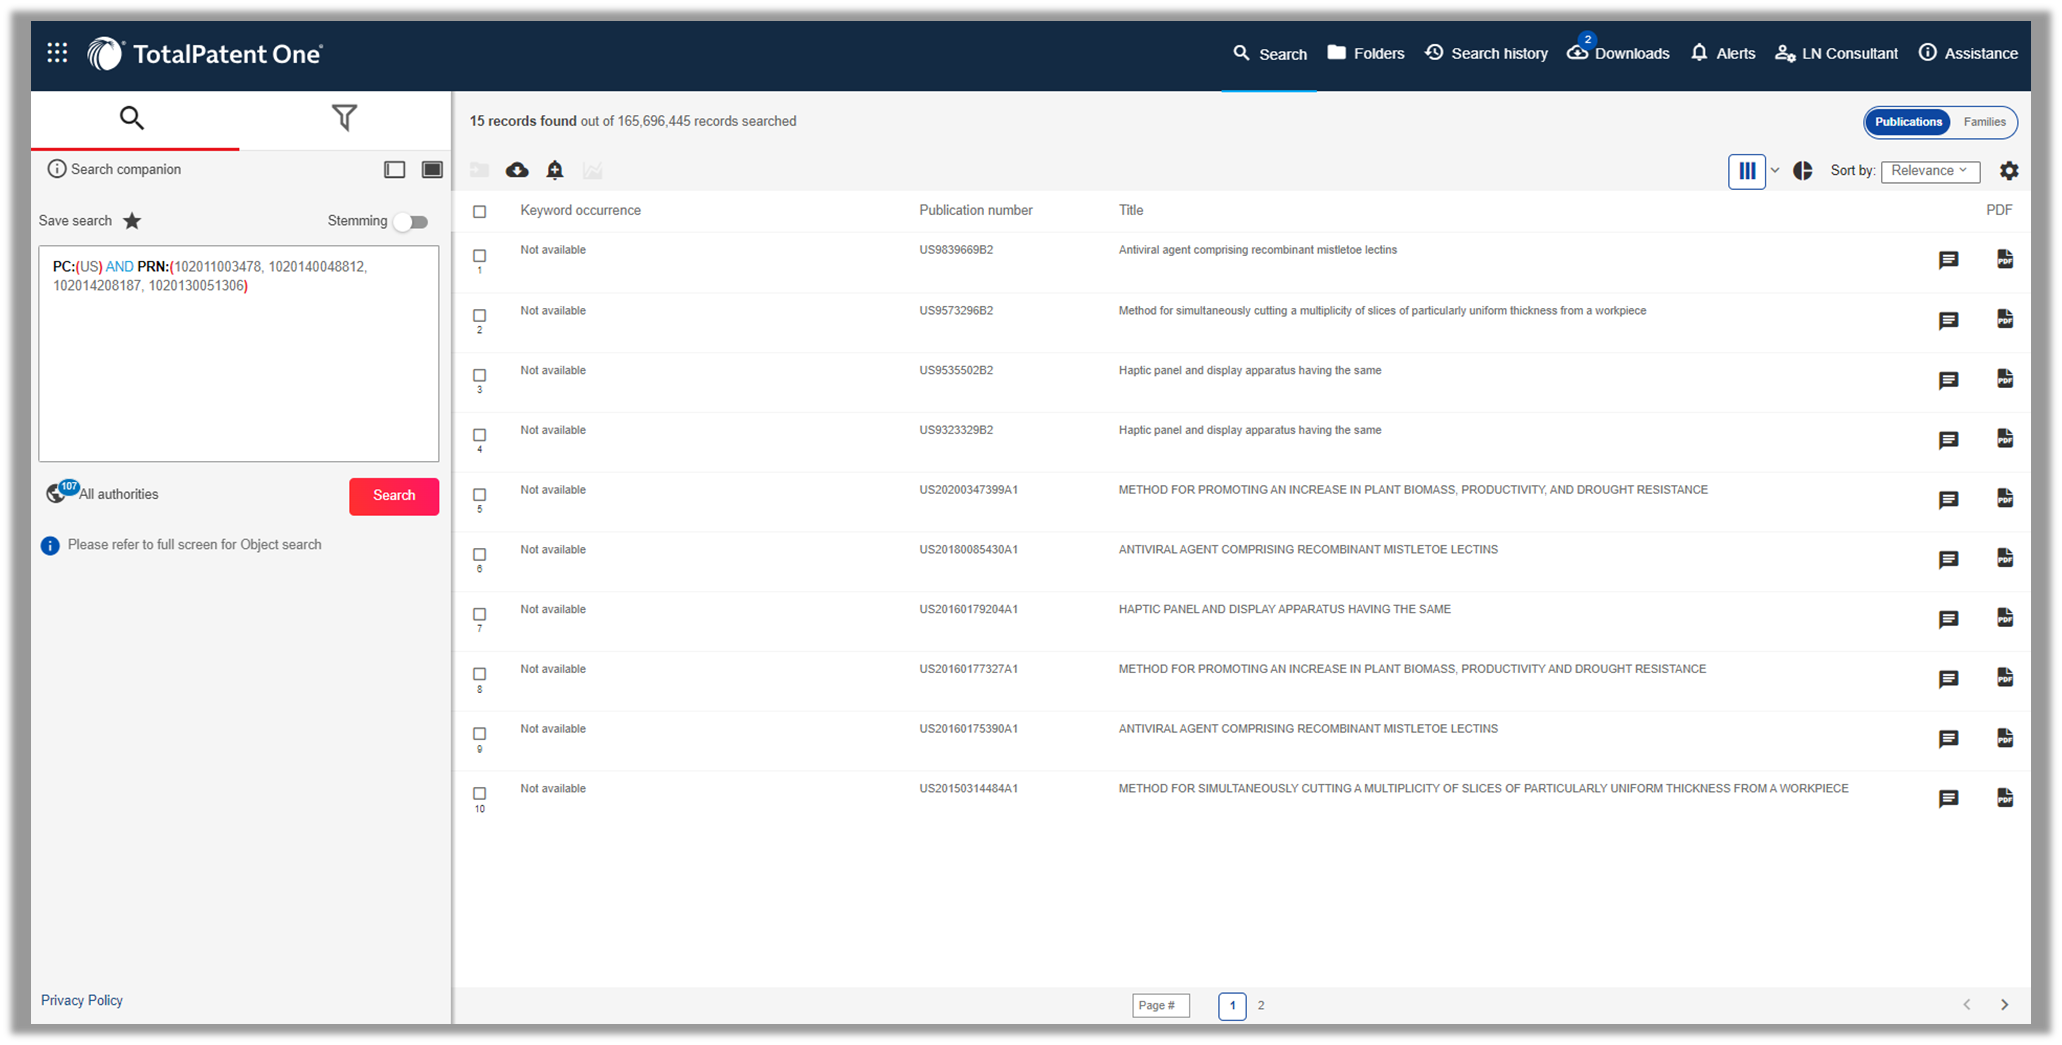The height and width of the screenshot is (1045, 2062).
Task: Click the Keyword occurrence column header
Action: point(580,210)
